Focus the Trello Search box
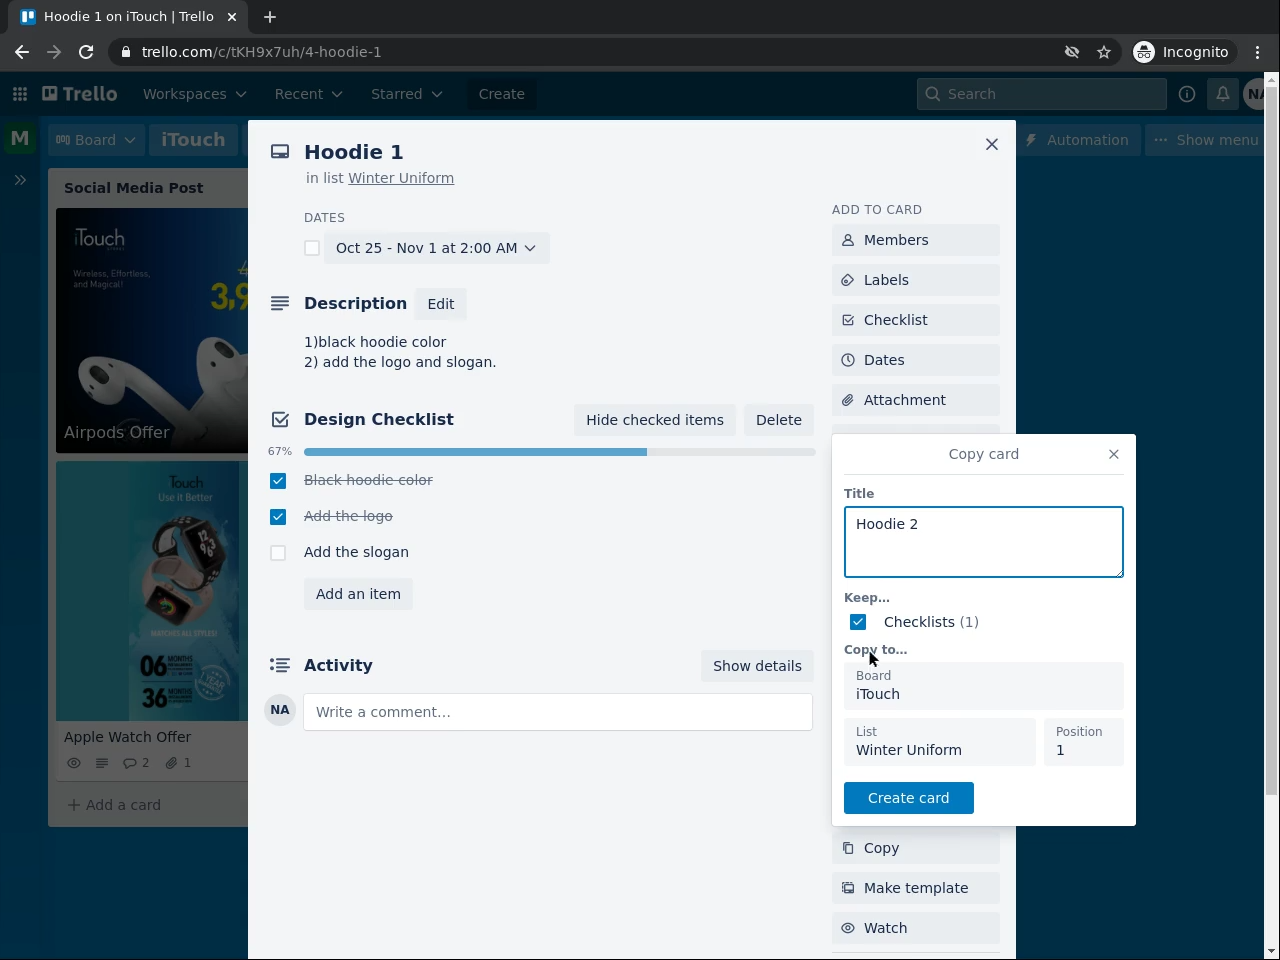This screenshot has height=960, width=1280. [x=1042, y=94]
